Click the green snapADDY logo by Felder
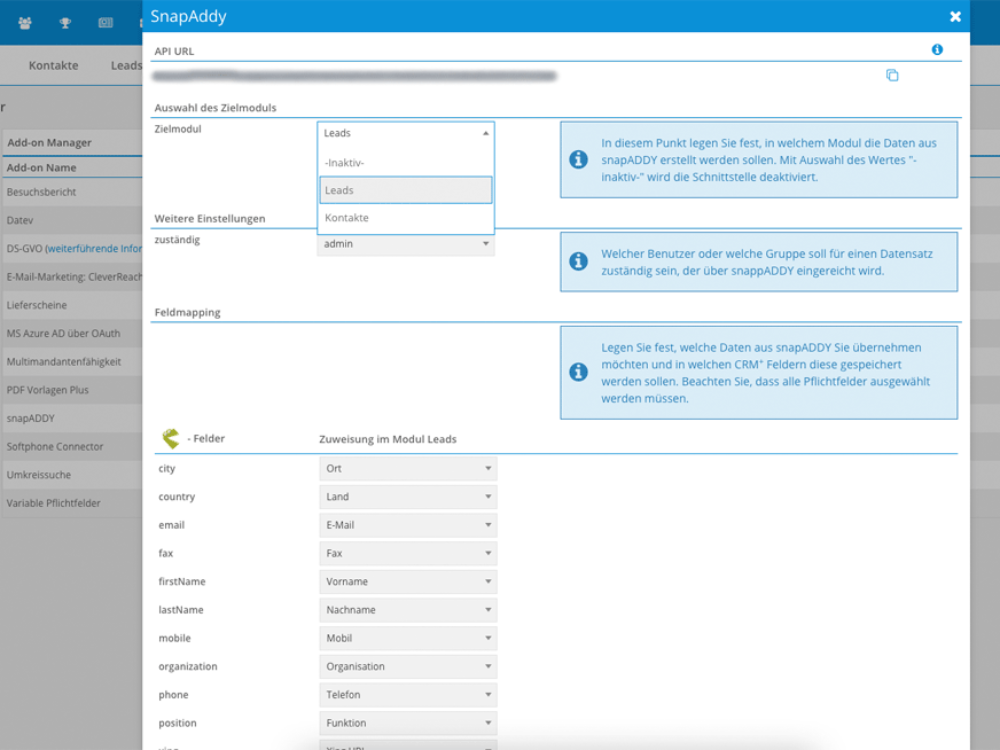1000x750 pixels. click(x=171, y=438)
